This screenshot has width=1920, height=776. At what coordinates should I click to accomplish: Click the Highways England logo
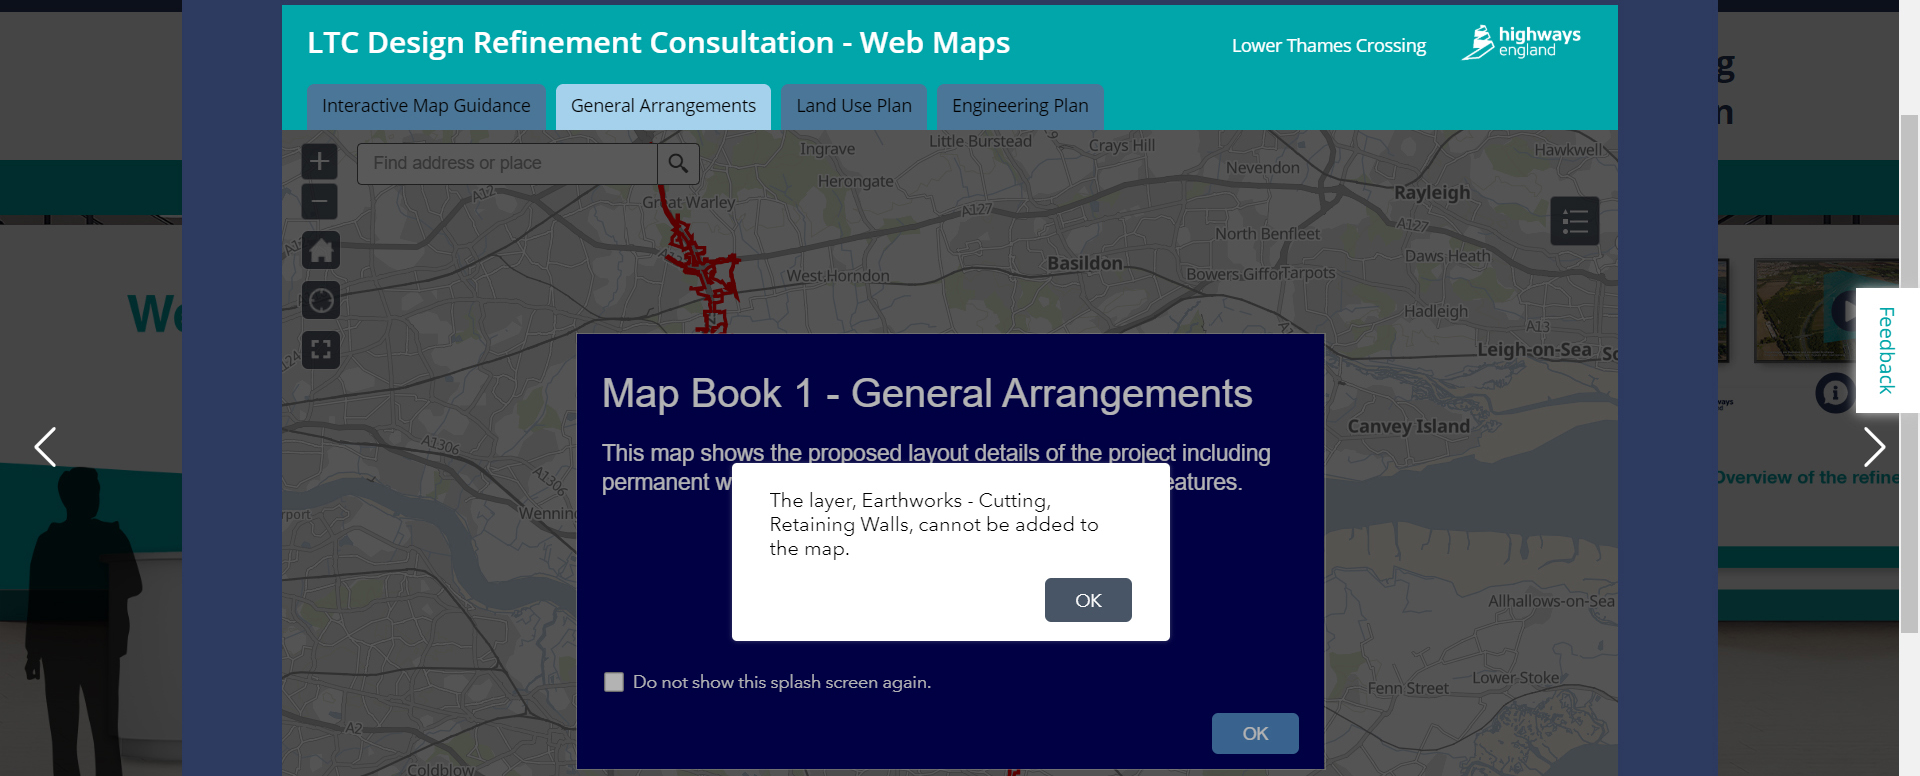(x=1521, y=42)
